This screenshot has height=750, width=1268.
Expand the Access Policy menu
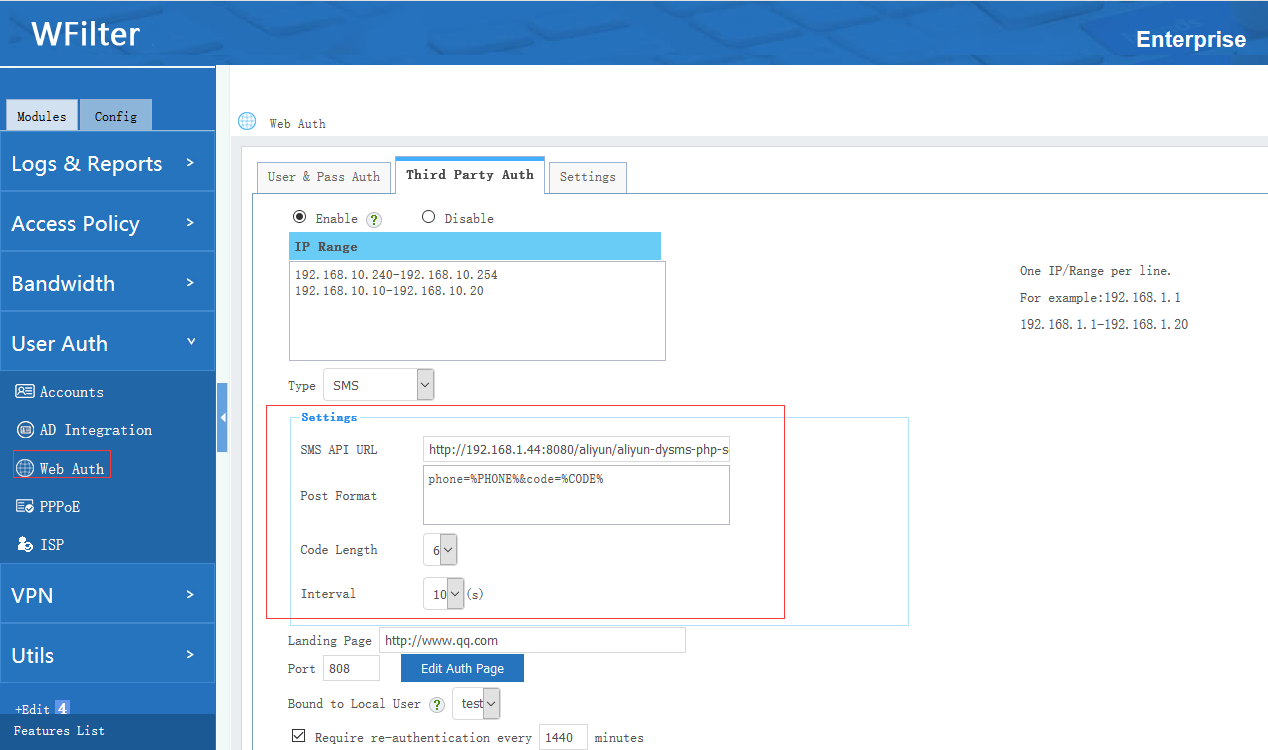coord(107,224)
